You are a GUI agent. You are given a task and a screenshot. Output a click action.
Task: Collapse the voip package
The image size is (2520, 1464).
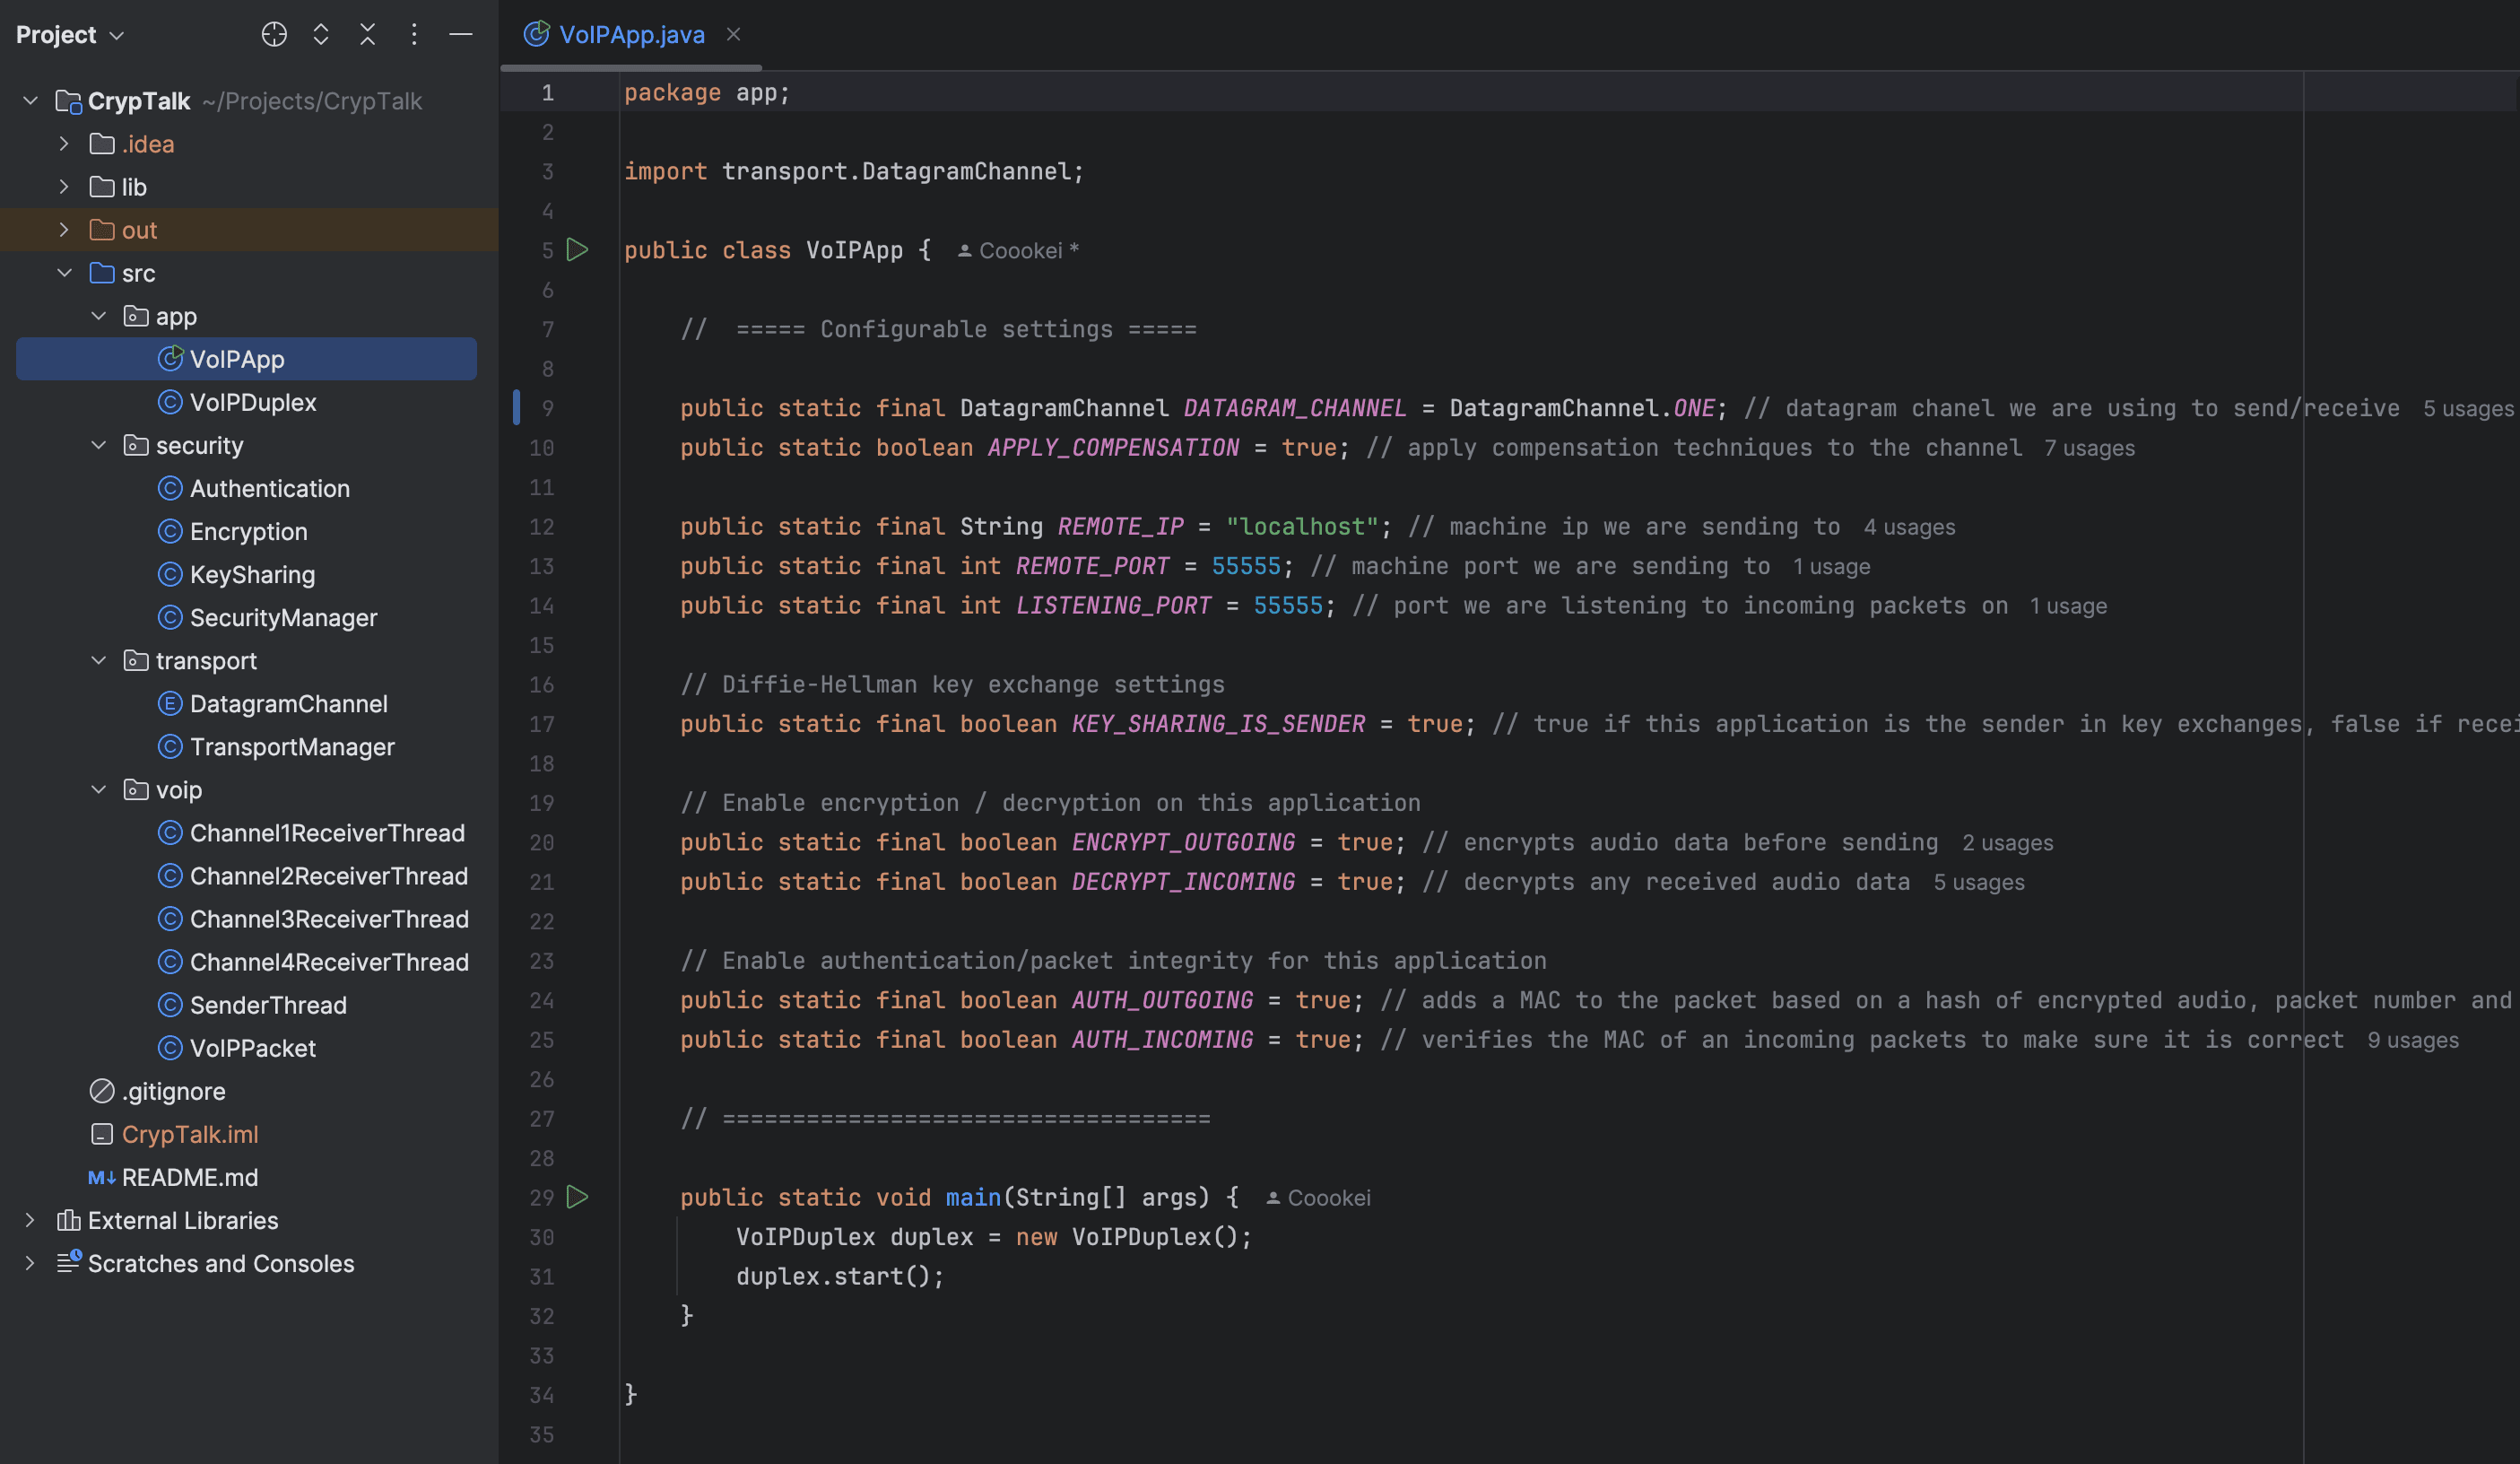(98, 790)
